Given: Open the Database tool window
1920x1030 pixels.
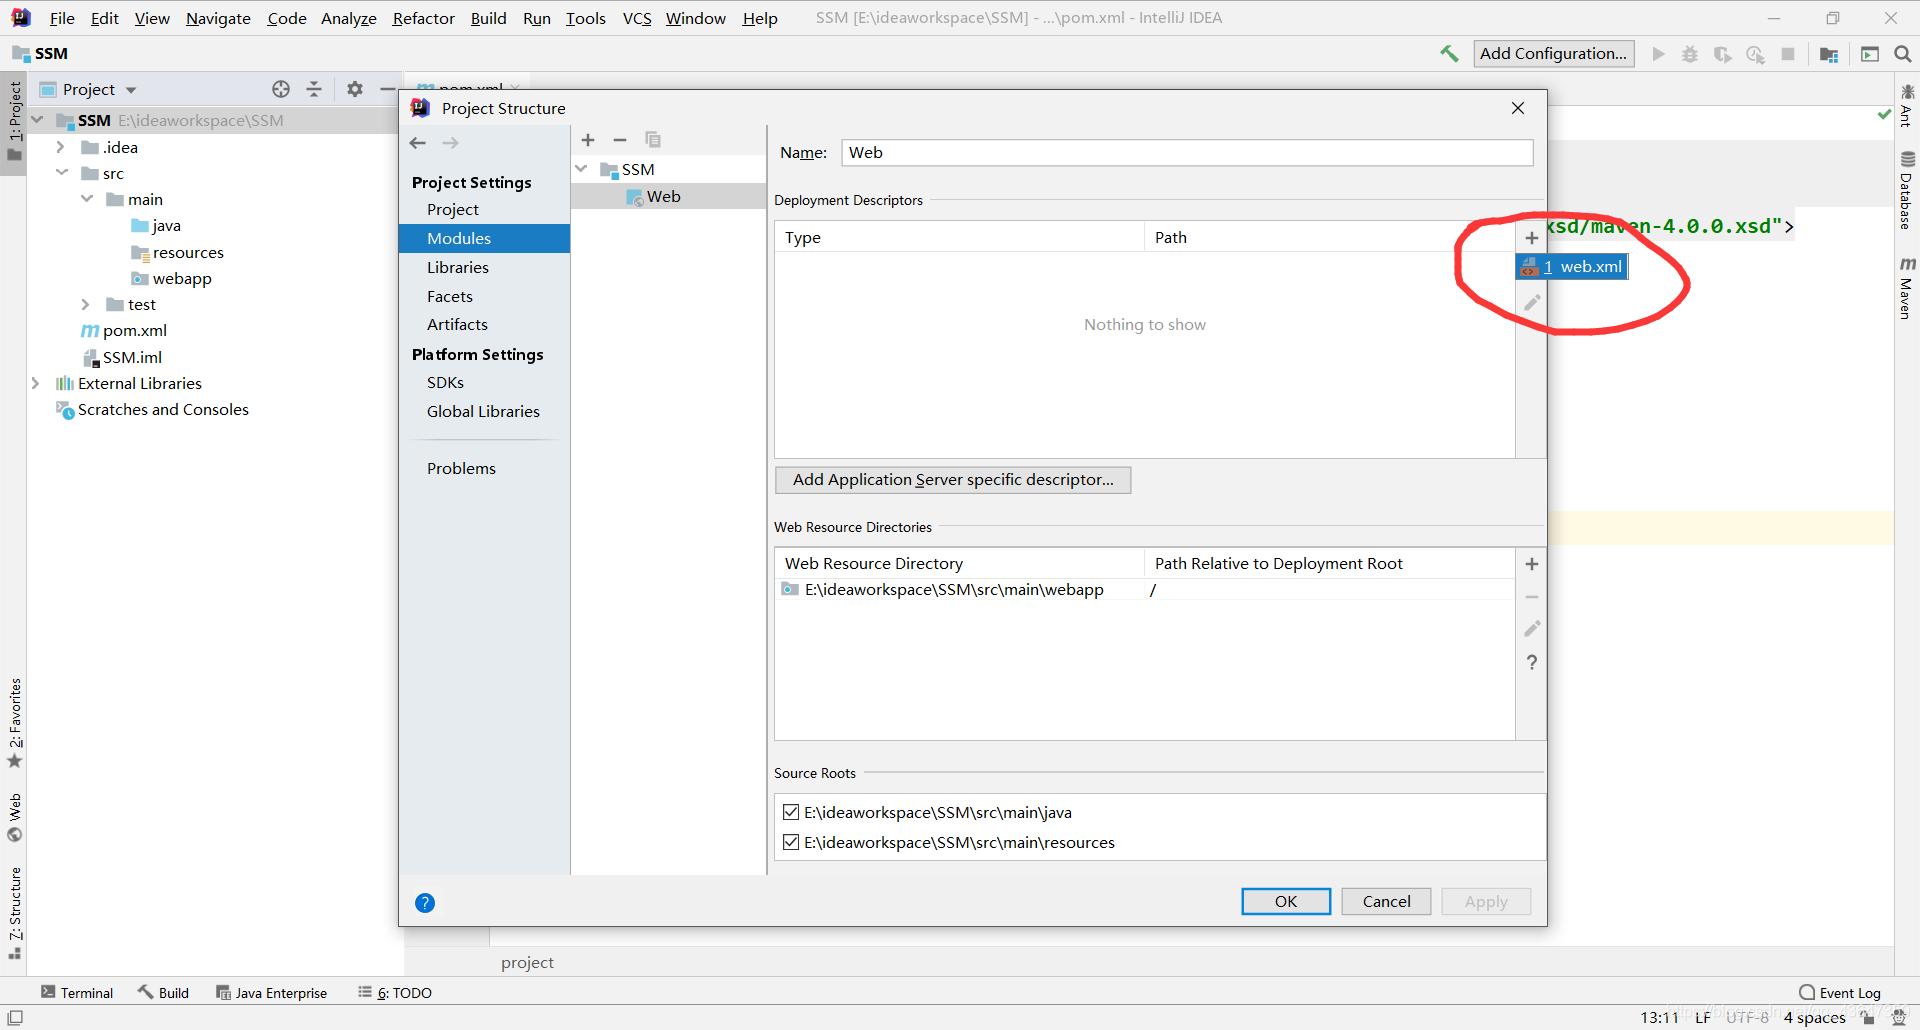Looking at the screenshot, I should (1907, 190).
